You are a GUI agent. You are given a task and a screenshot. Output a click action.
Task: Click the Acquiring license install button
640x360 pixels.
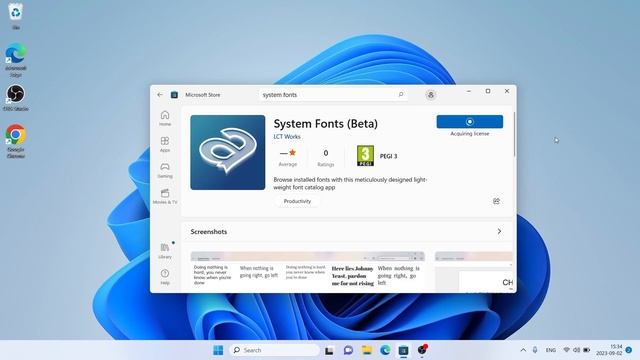point(470,122)
